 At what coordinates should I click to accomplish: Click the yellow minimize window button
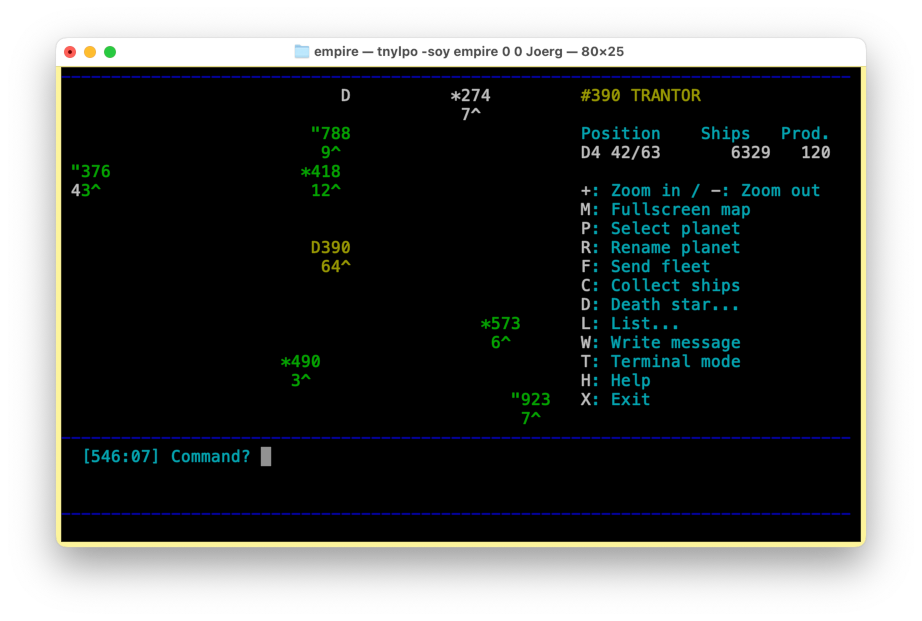(90, 52)
